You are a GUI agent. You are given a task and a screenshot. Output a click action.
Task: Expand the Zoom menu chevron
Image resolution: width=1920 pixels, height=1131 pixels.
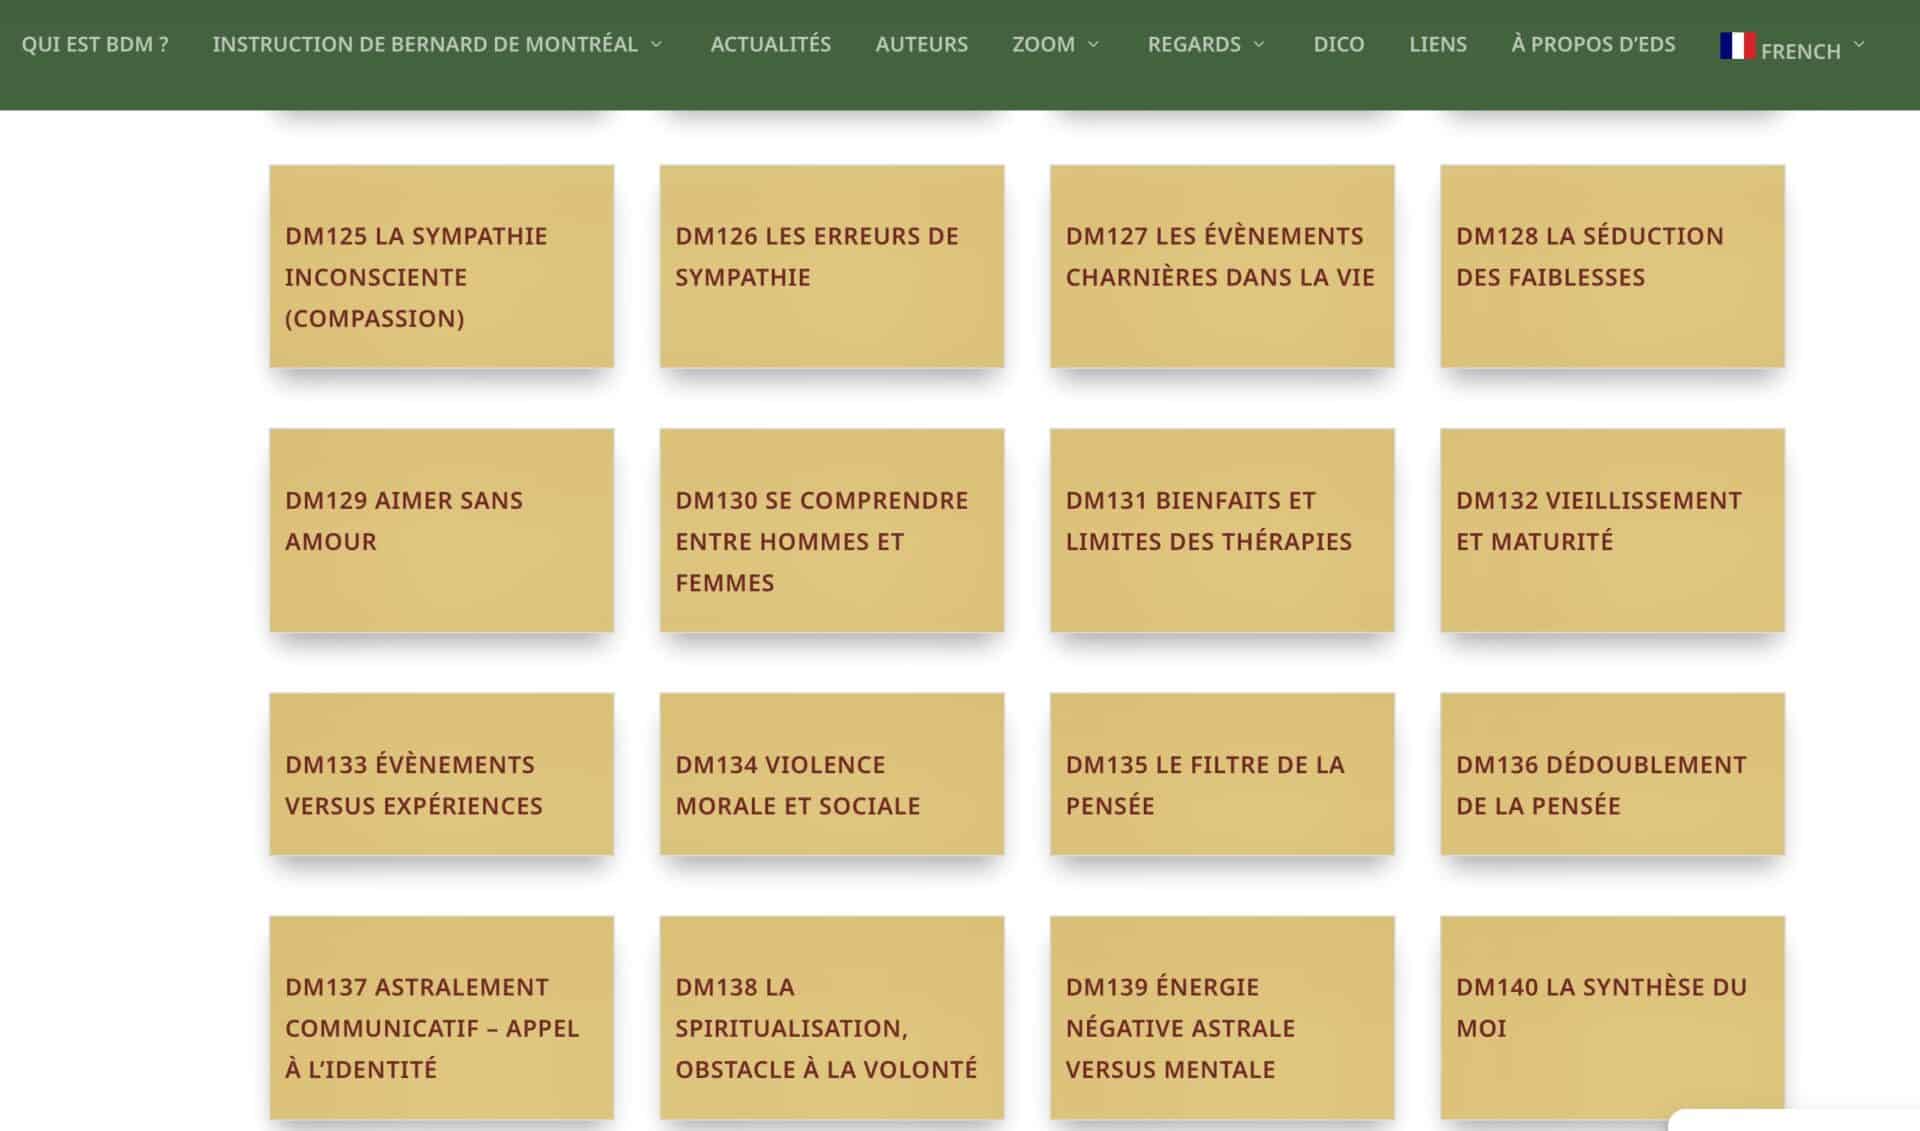coord(1093,44)
